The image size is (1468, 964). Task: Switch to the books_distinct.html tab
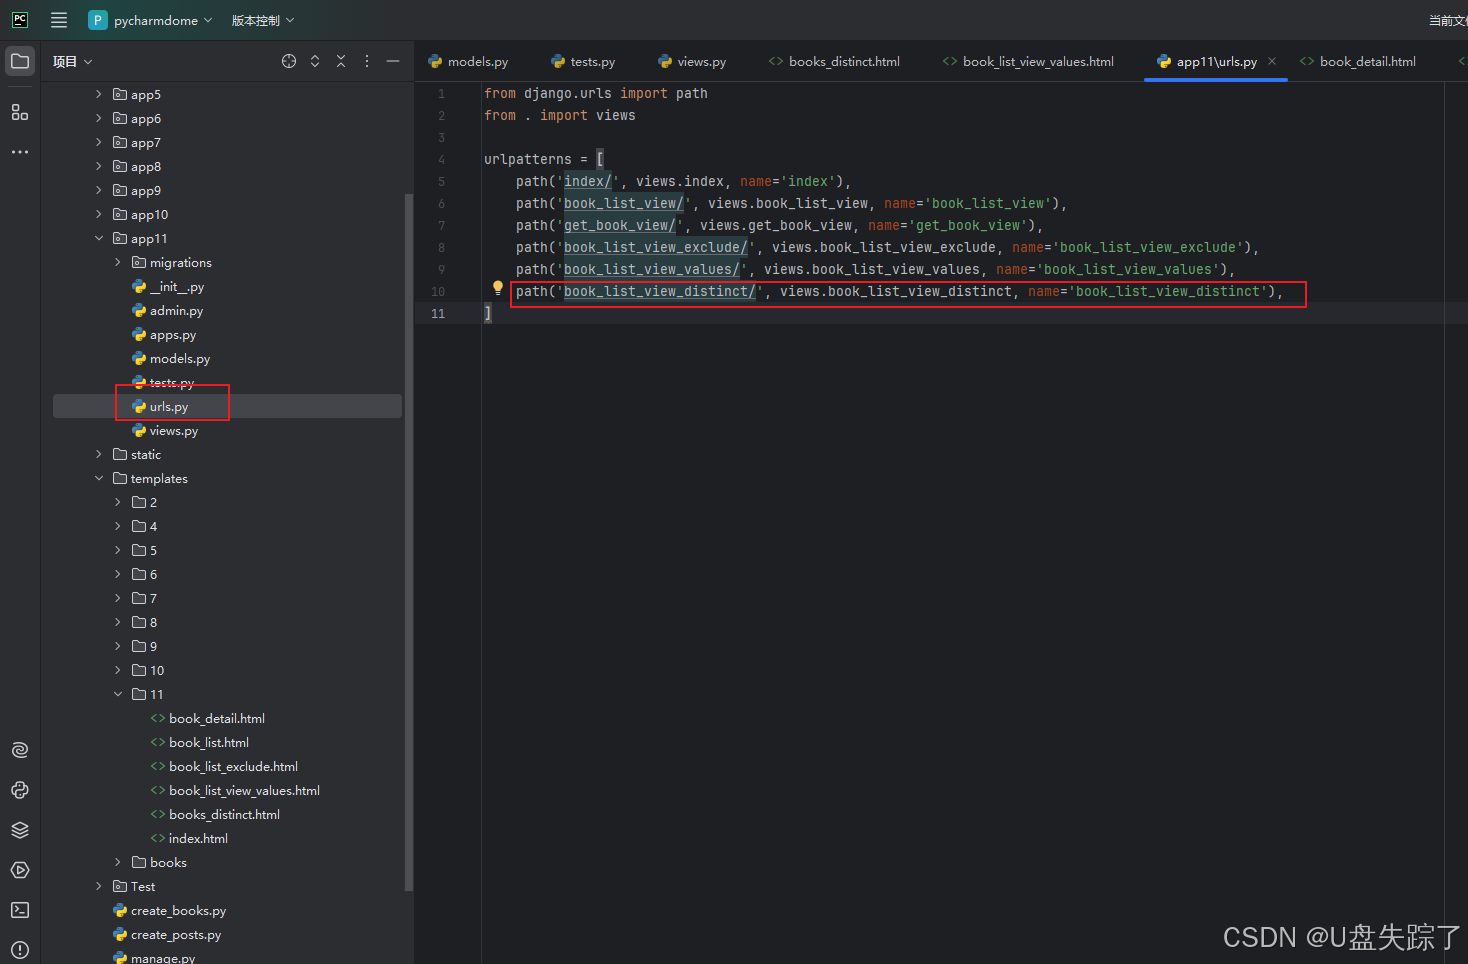(x=834, y=61)
